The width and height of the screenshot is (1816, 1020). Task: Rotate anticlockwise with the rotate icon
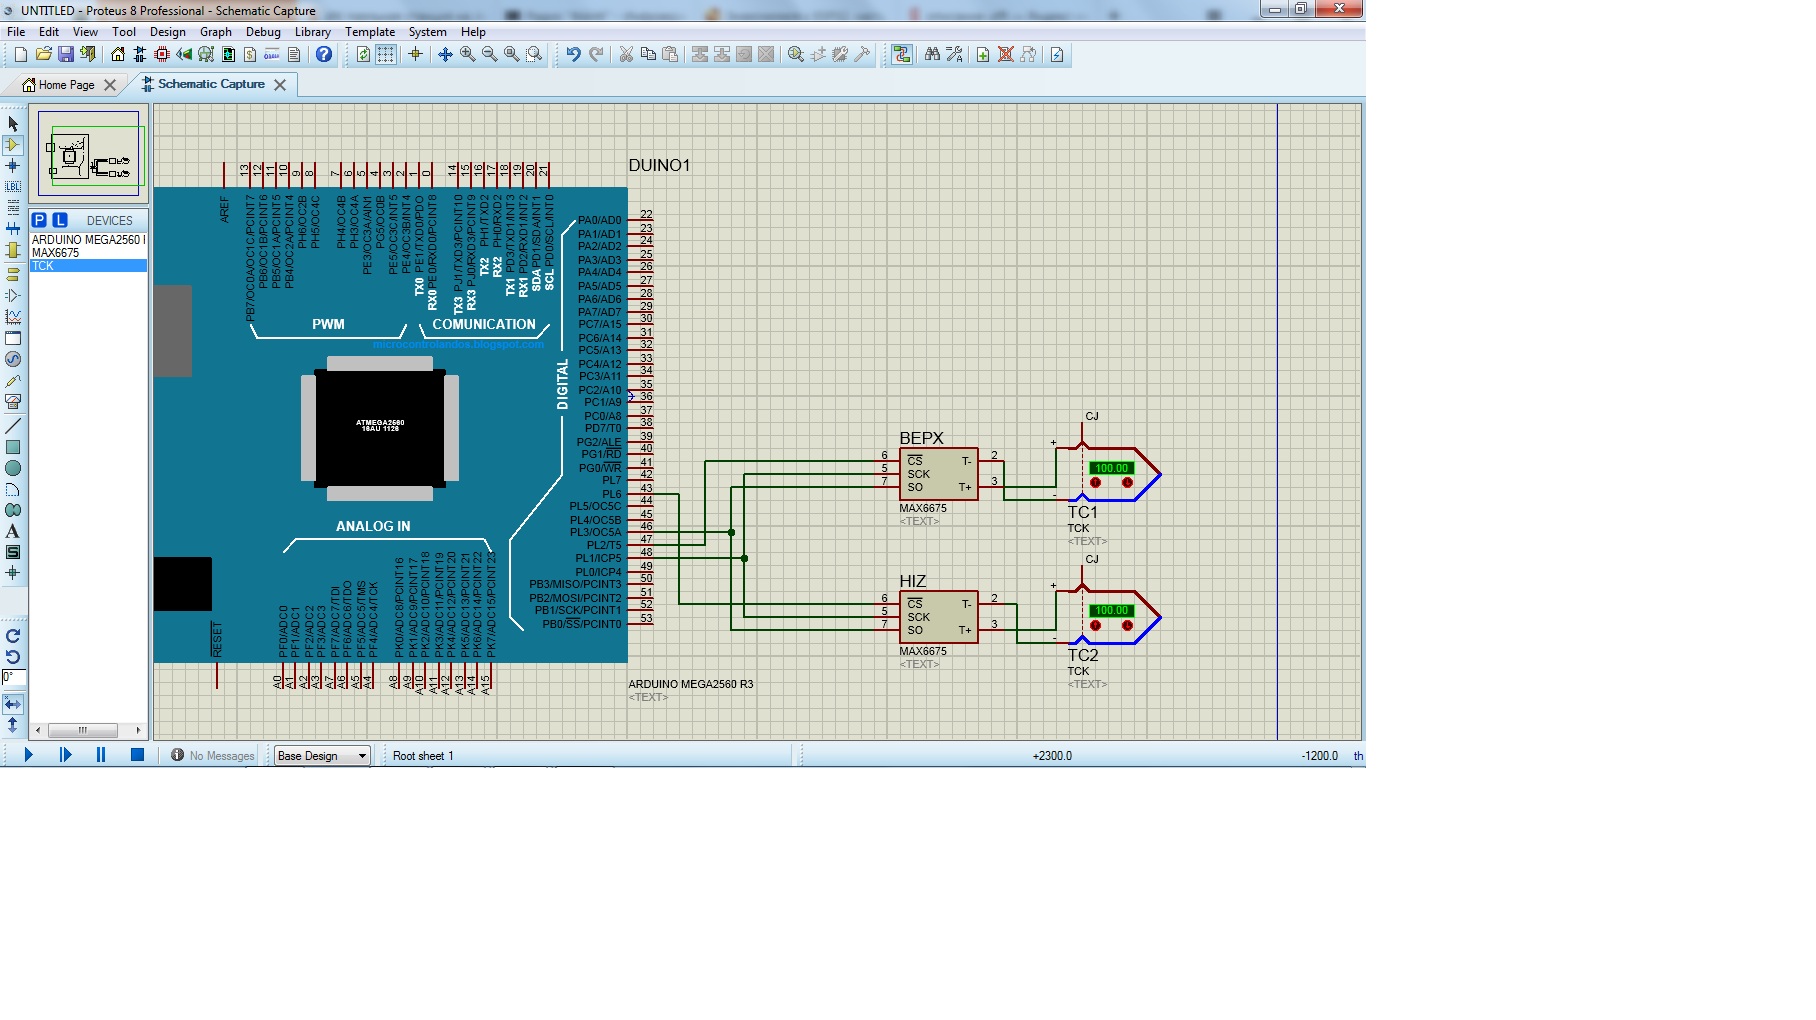[13, 657]
